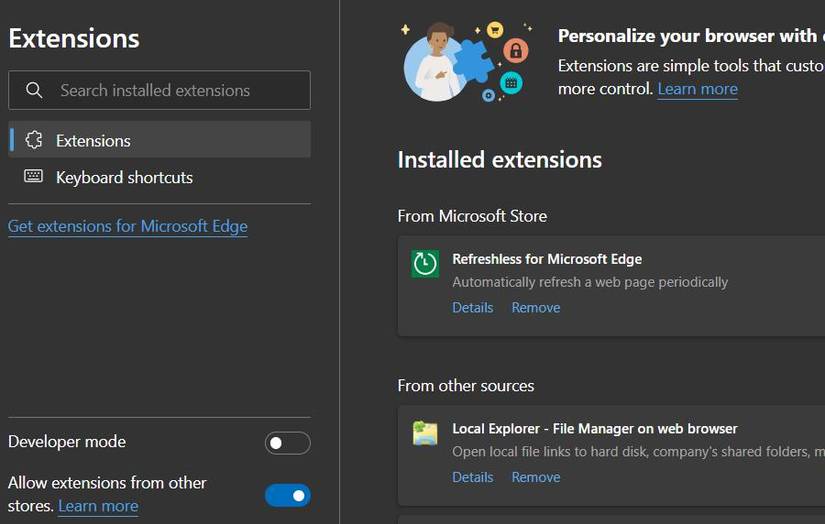The image size is (825, 524).
Task: Click the Refreshless for Microsoft Edge title
Action: pyautogui.click(x=547, y=259)
